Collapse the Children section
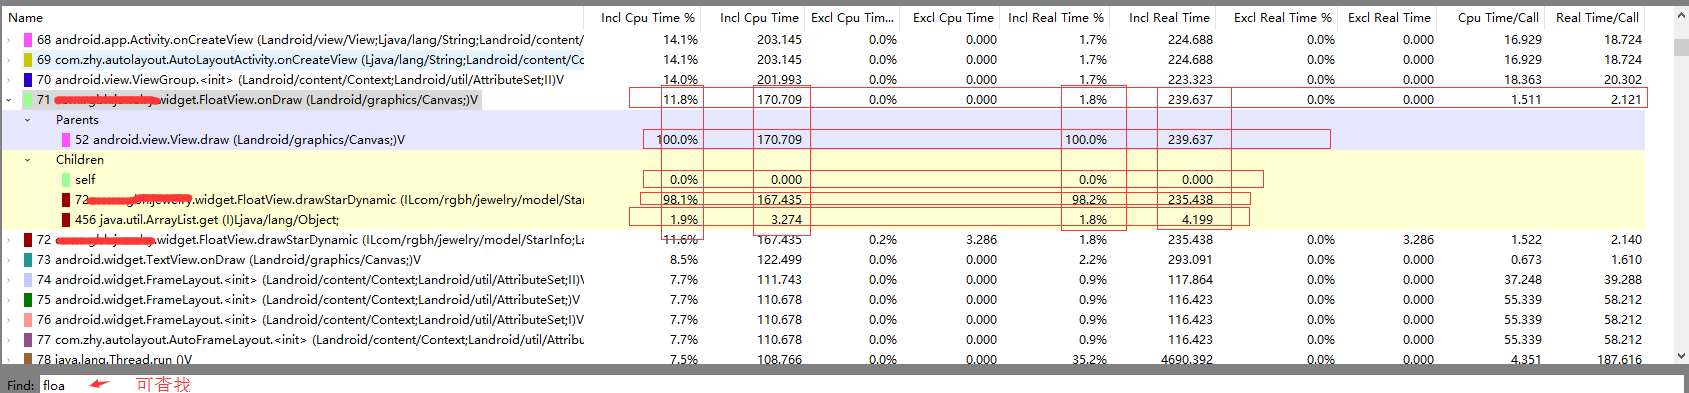The image size is (1689, 393). [x=27, y=160]
